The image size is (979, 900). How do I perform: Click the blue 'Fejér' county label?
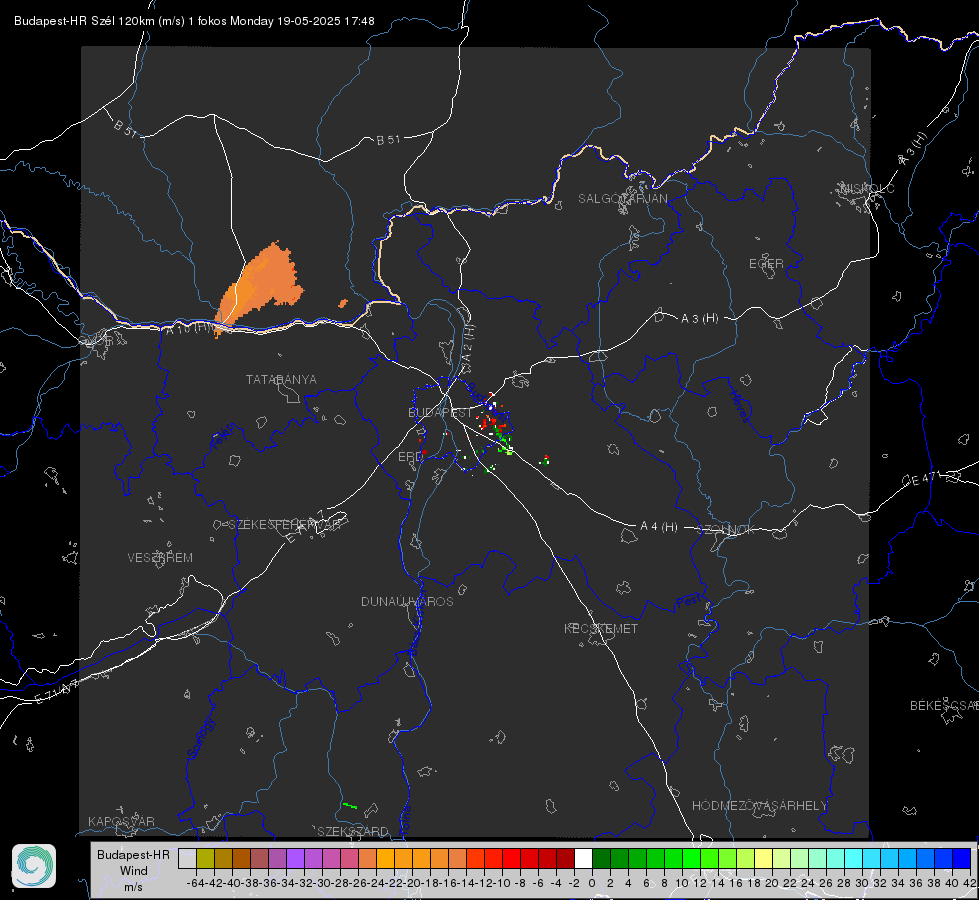pyautogui.click(x=222, y=437)
